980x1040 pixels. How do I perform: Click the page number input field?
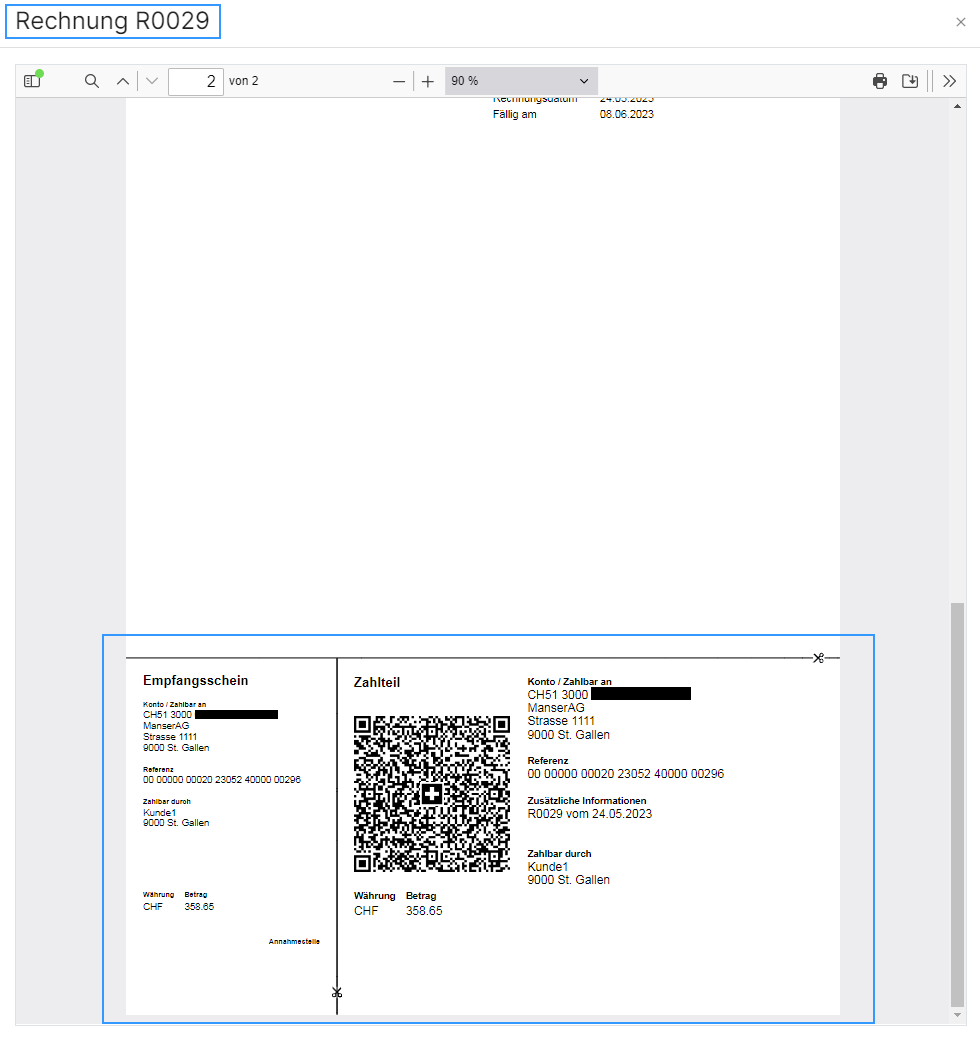(196, 81)
